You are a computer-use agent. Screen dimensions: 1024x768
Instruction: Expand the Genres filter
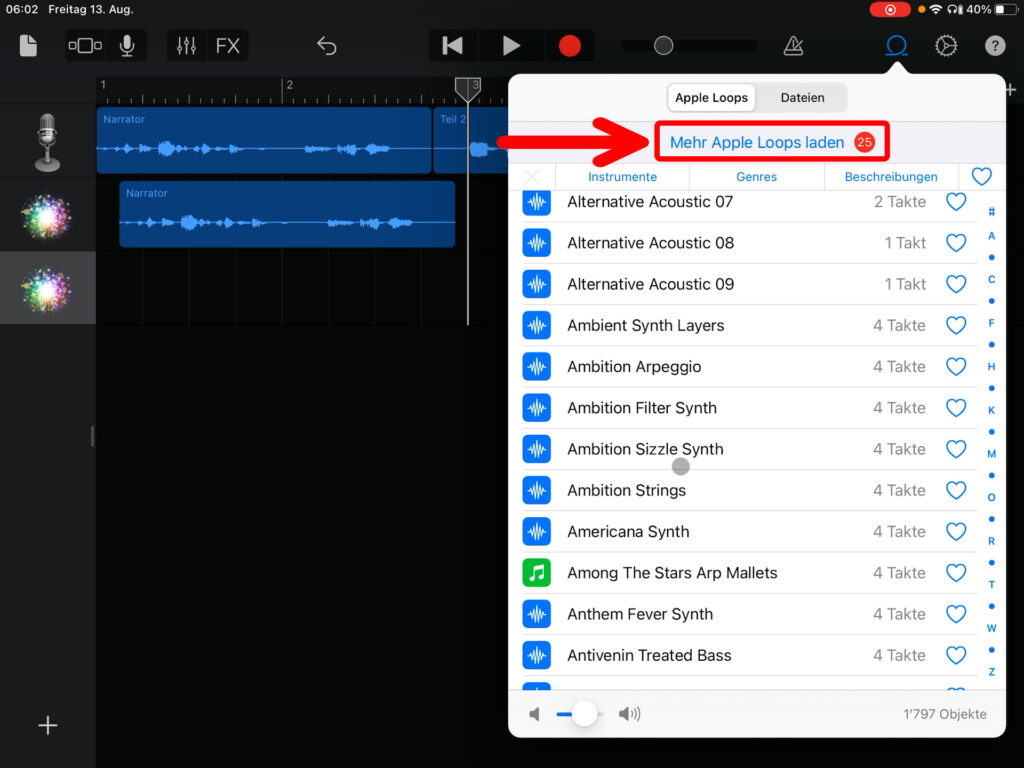click(x=756, y=177)
